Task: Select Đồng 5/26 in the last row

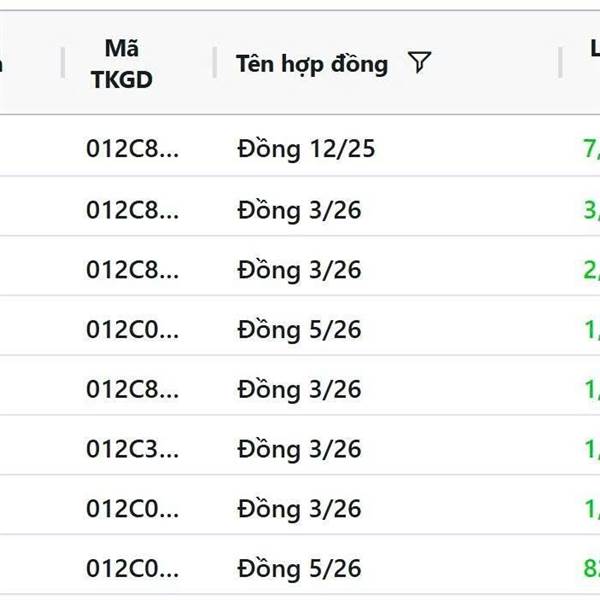Action: [299, 569]
